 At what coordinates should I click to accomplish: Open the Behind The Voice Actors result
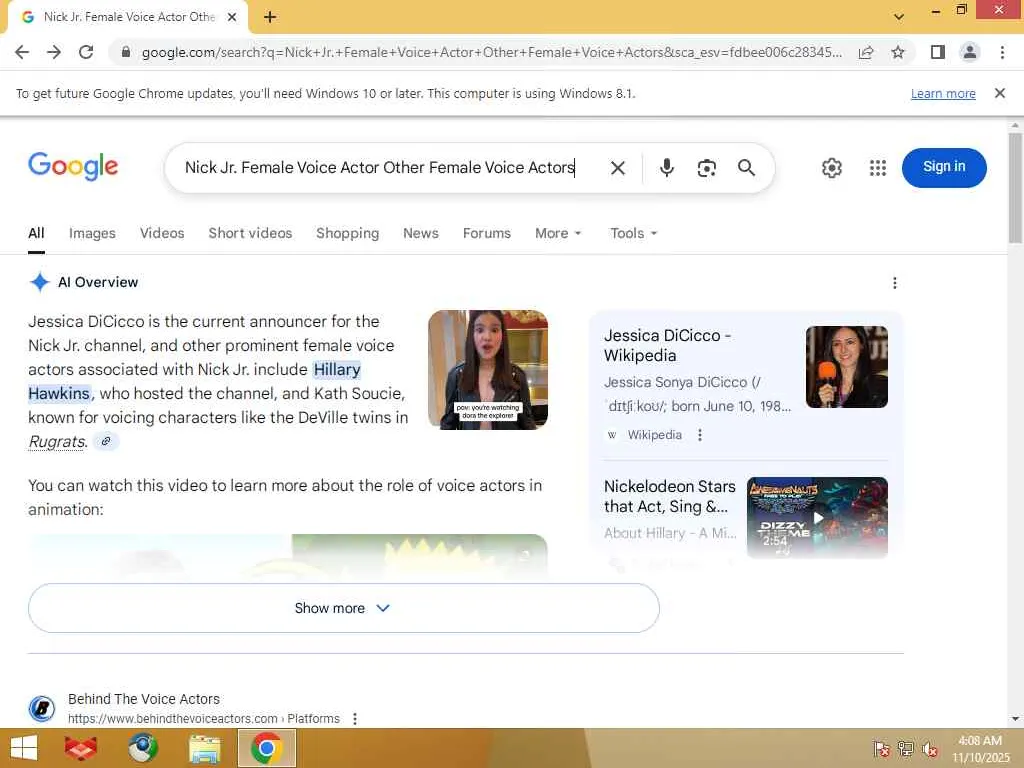tap(144, 699)
